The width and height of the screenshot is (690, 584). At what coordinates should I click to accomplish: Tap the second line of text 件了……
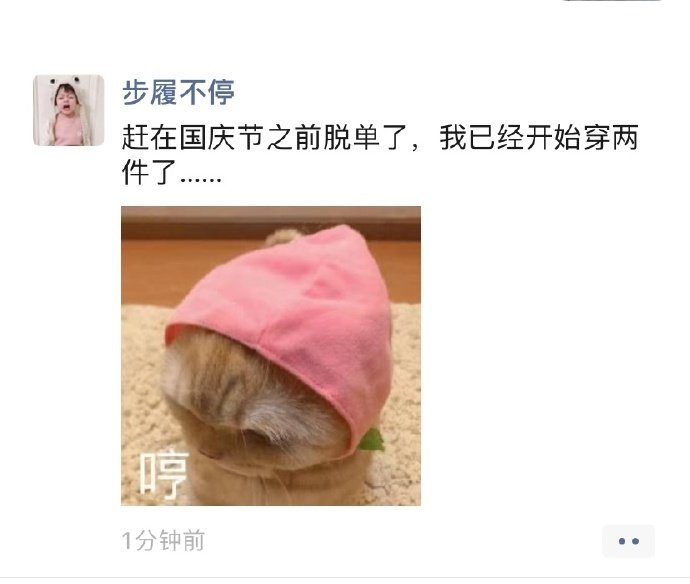click(172, 172)
